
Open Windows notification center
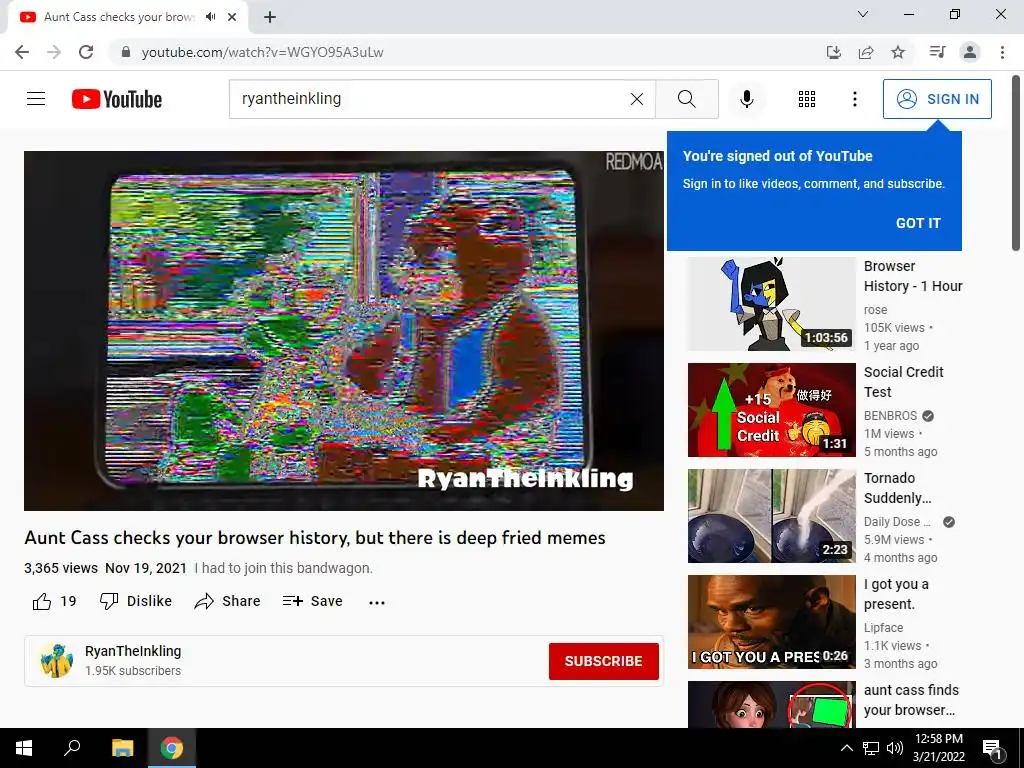click(x=993, y=748)
